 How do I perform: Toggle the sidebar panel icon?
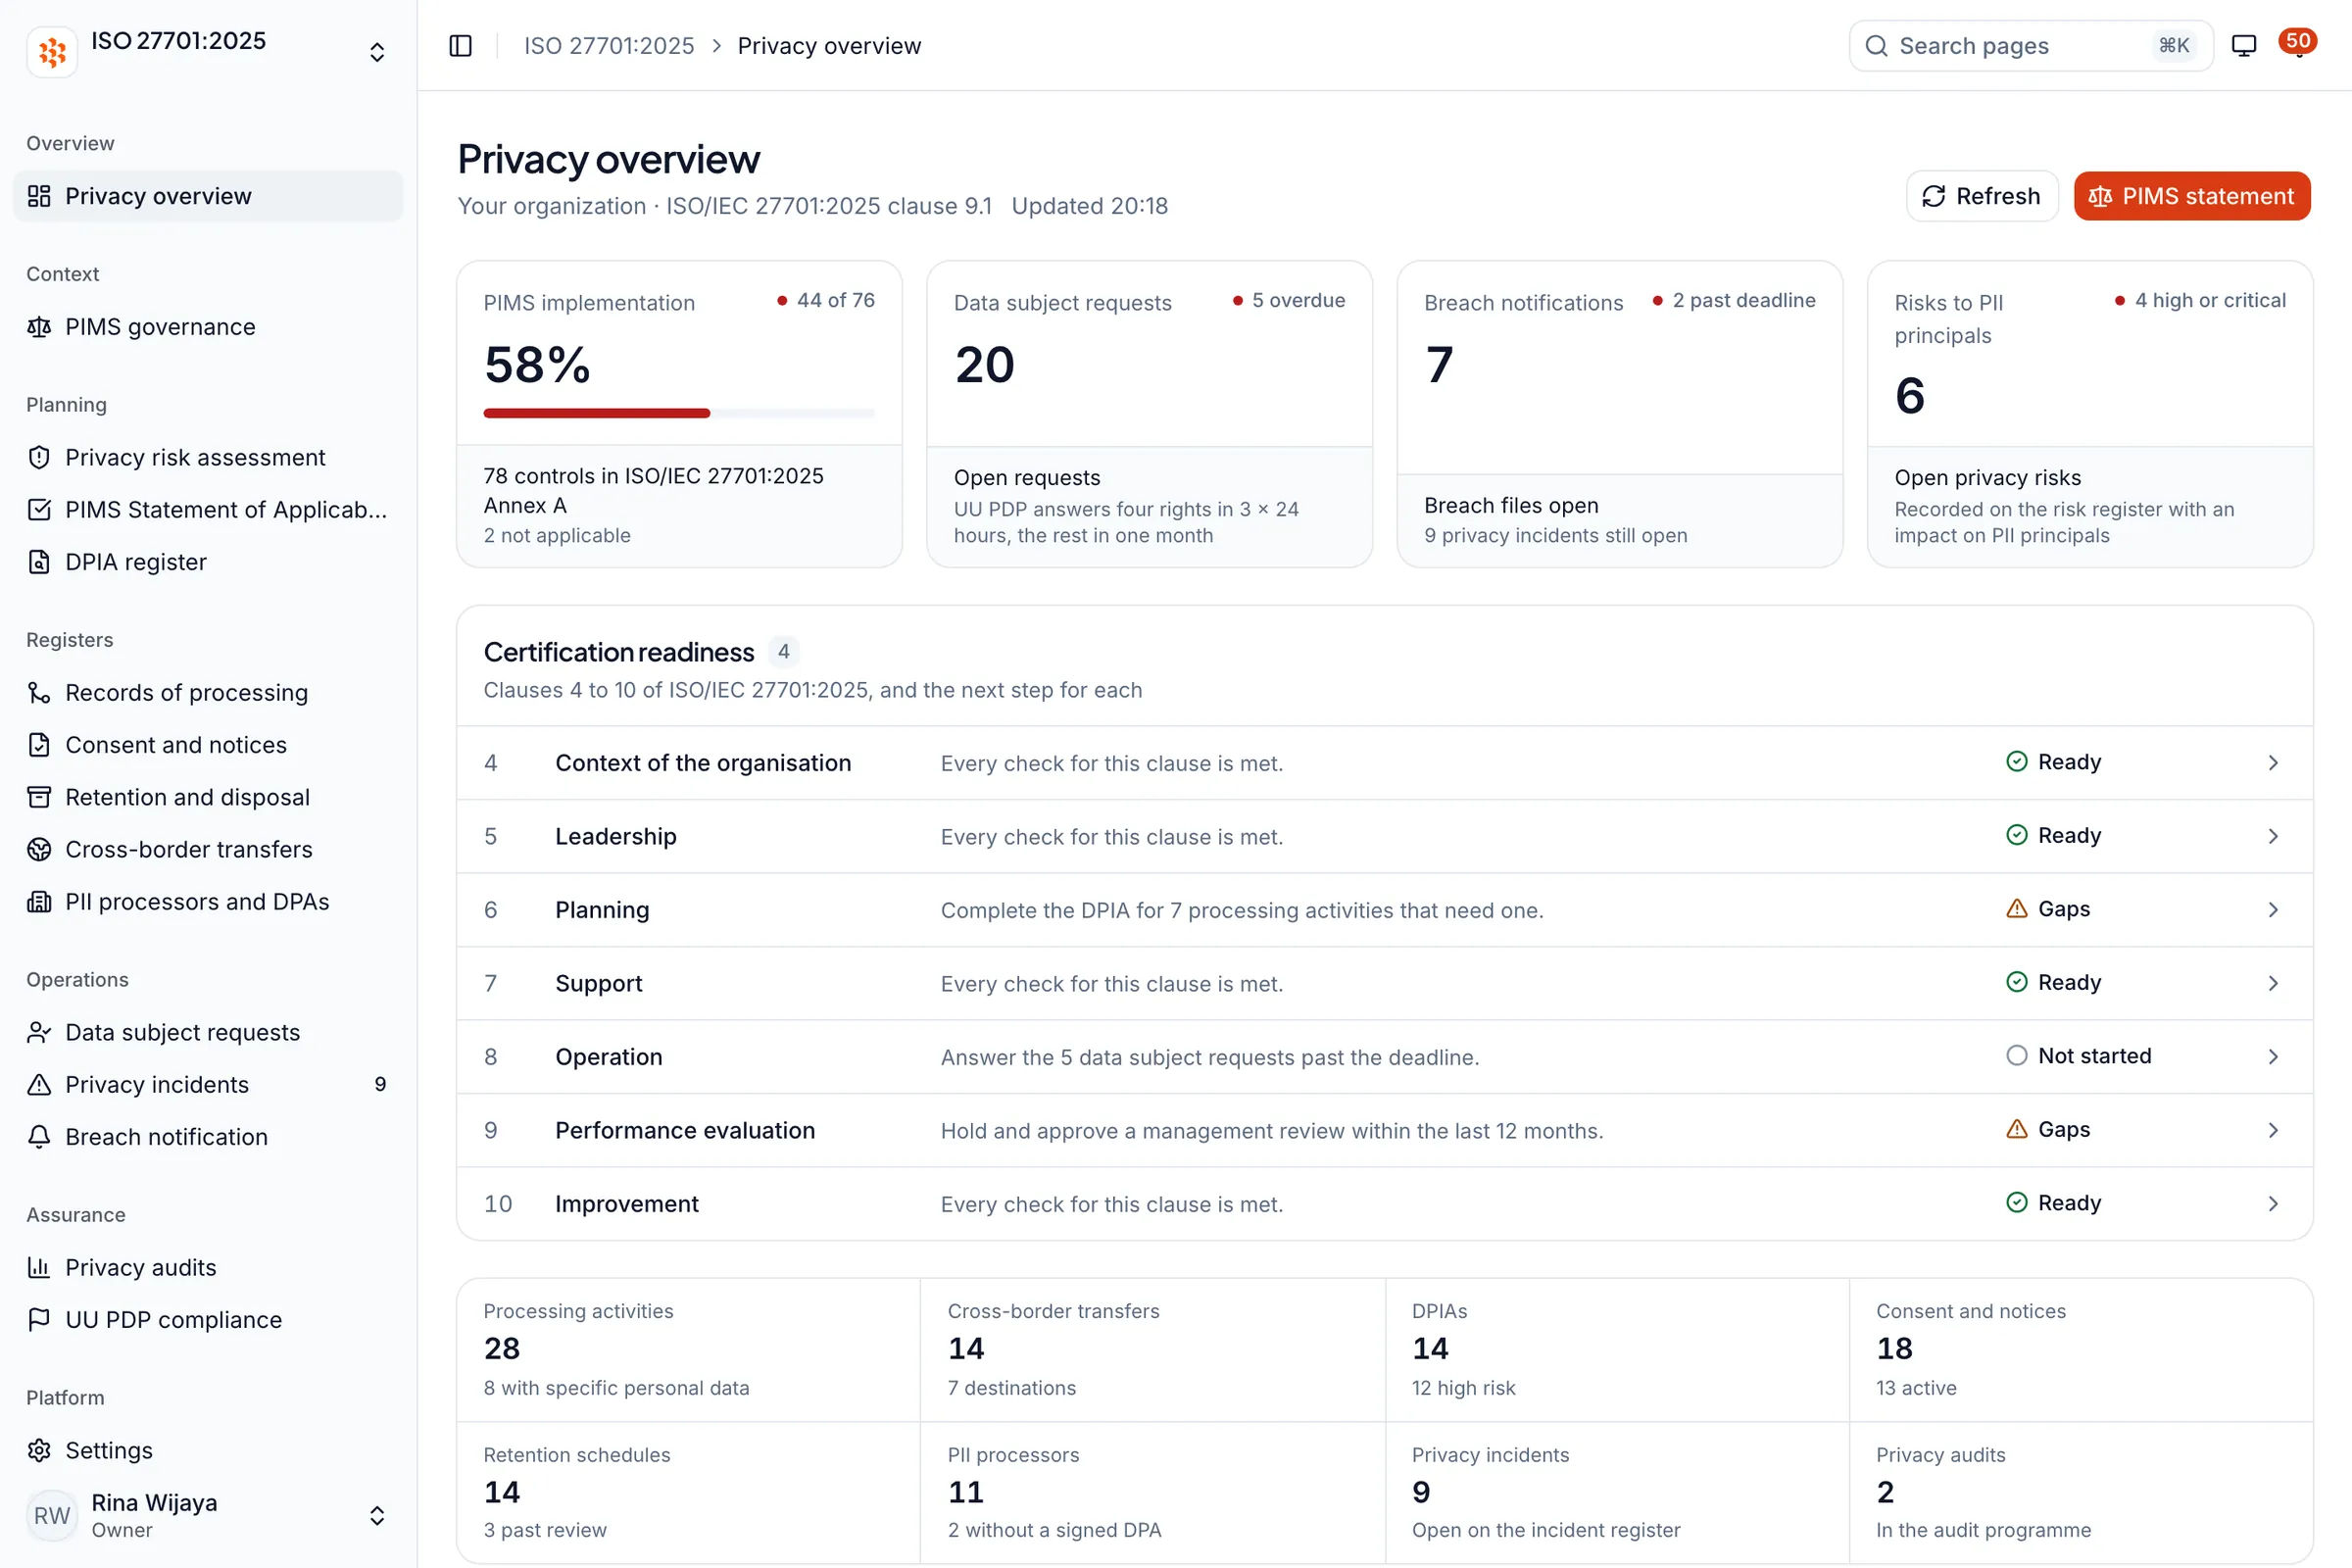(x=460, y=46)
